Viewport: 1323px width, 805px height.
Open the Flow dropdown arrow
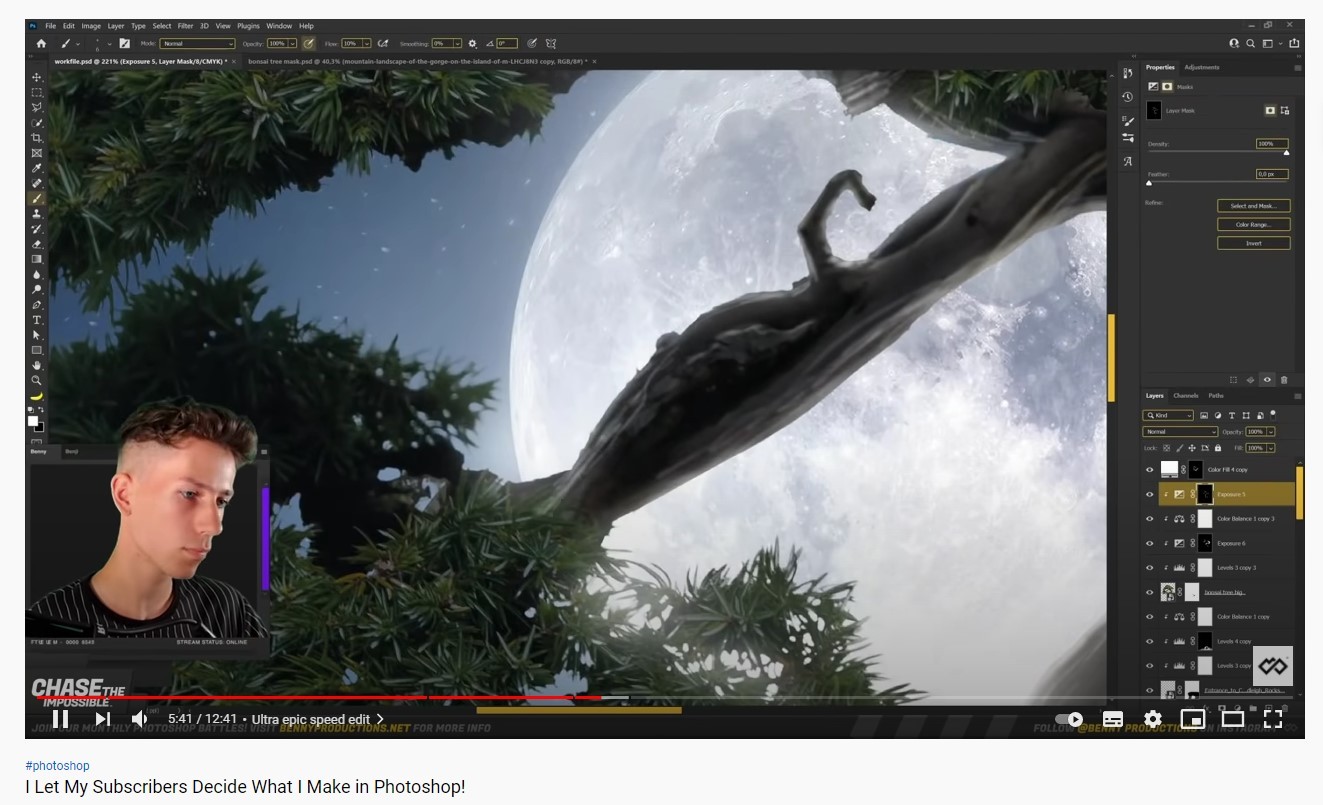click(367, 44)
